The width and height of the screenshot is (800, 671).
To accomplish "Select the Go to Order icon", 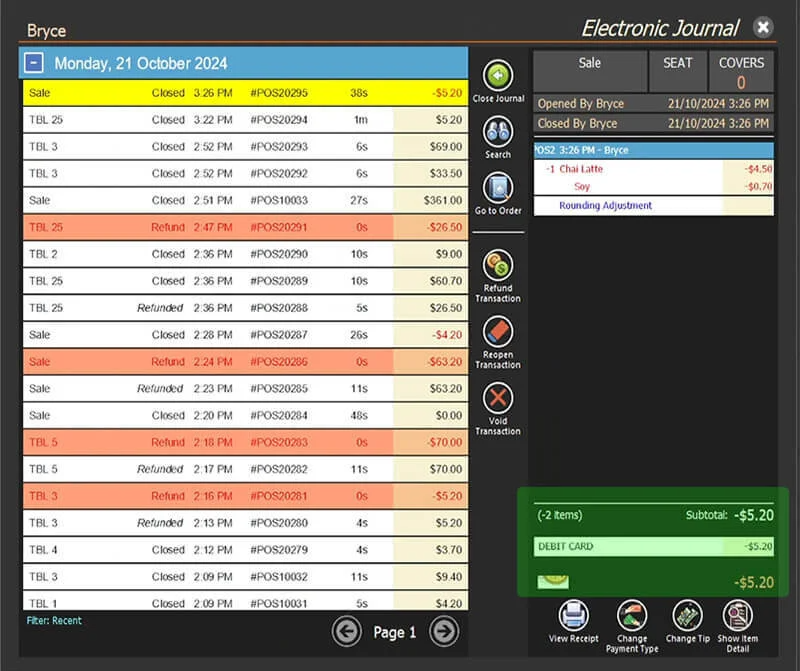I will pos(498,188).
